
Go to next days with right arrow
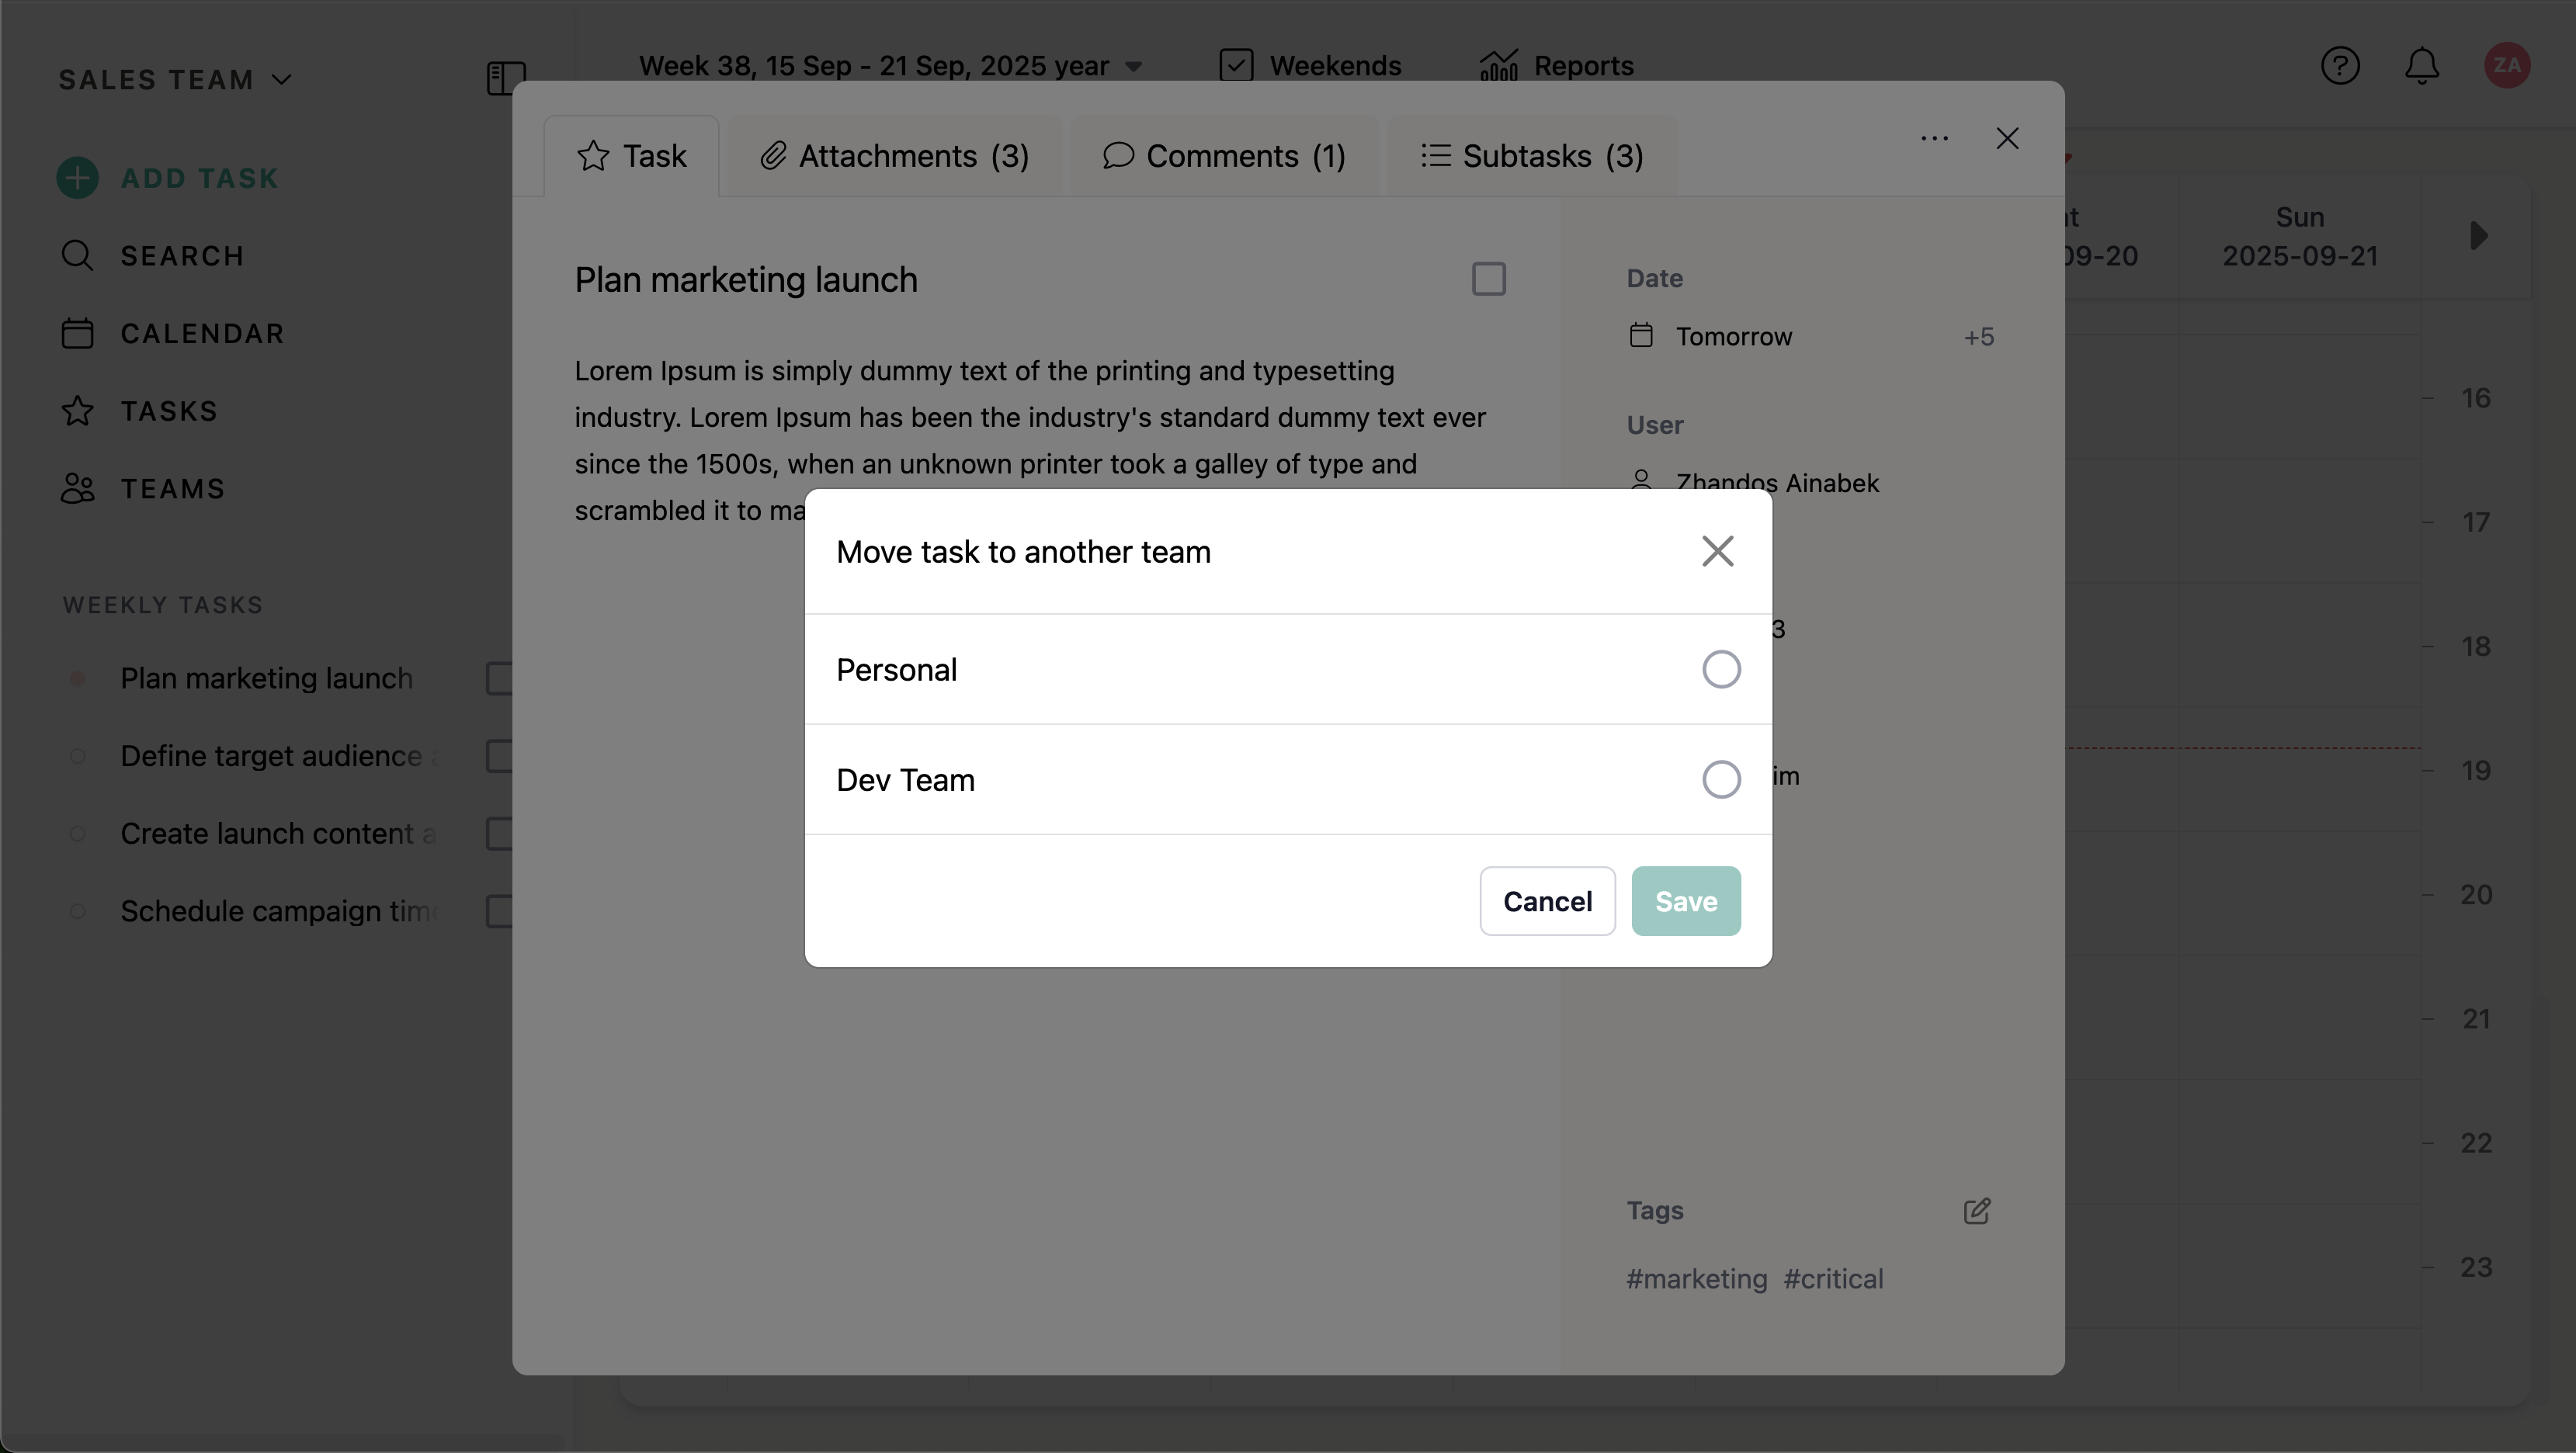point(2478,236)
